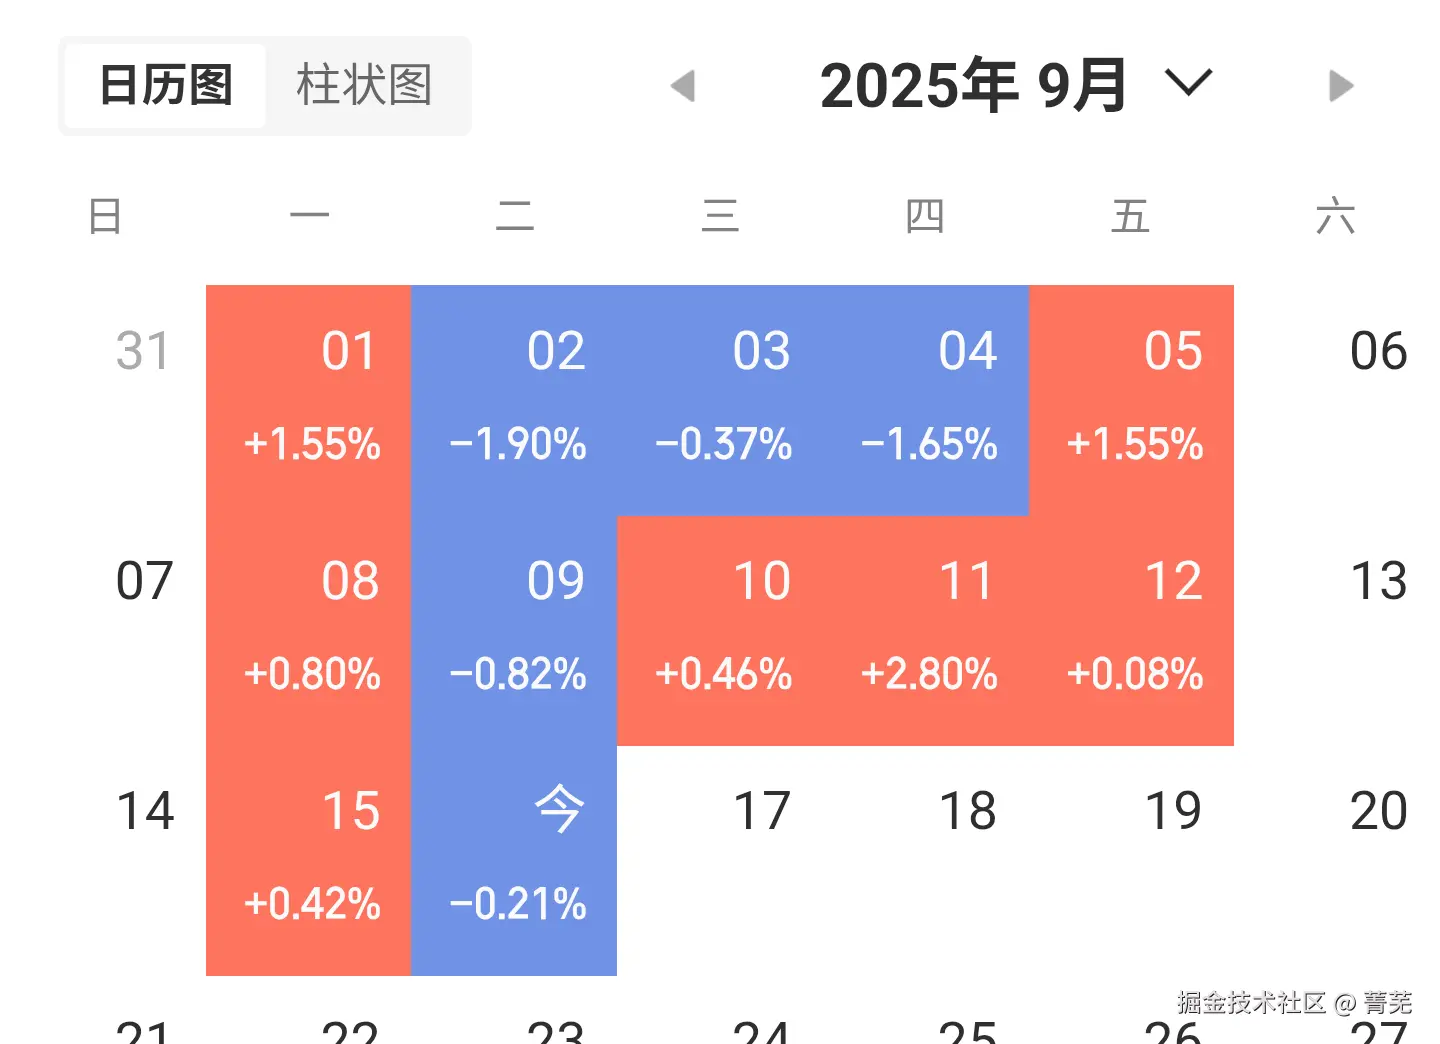This screenshot has width=1440, height=1044.
Task: Switch to the 日历图 calendar view tab
Action: click(x=166, y=85)
